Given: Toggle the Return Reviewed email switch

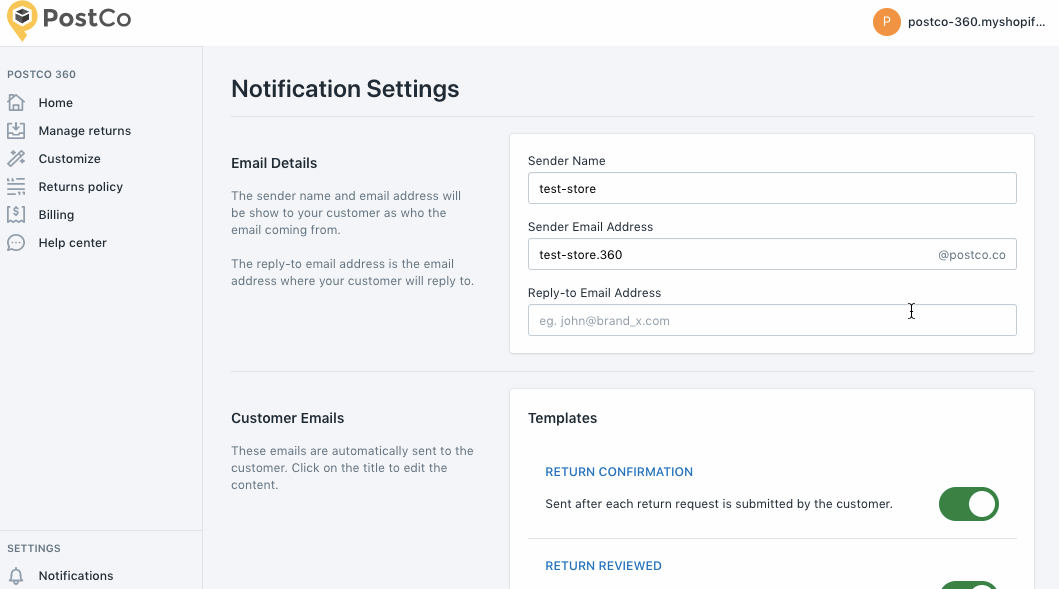Looking at the screenshot, I should pyautogui.click(x=968, y=584).
